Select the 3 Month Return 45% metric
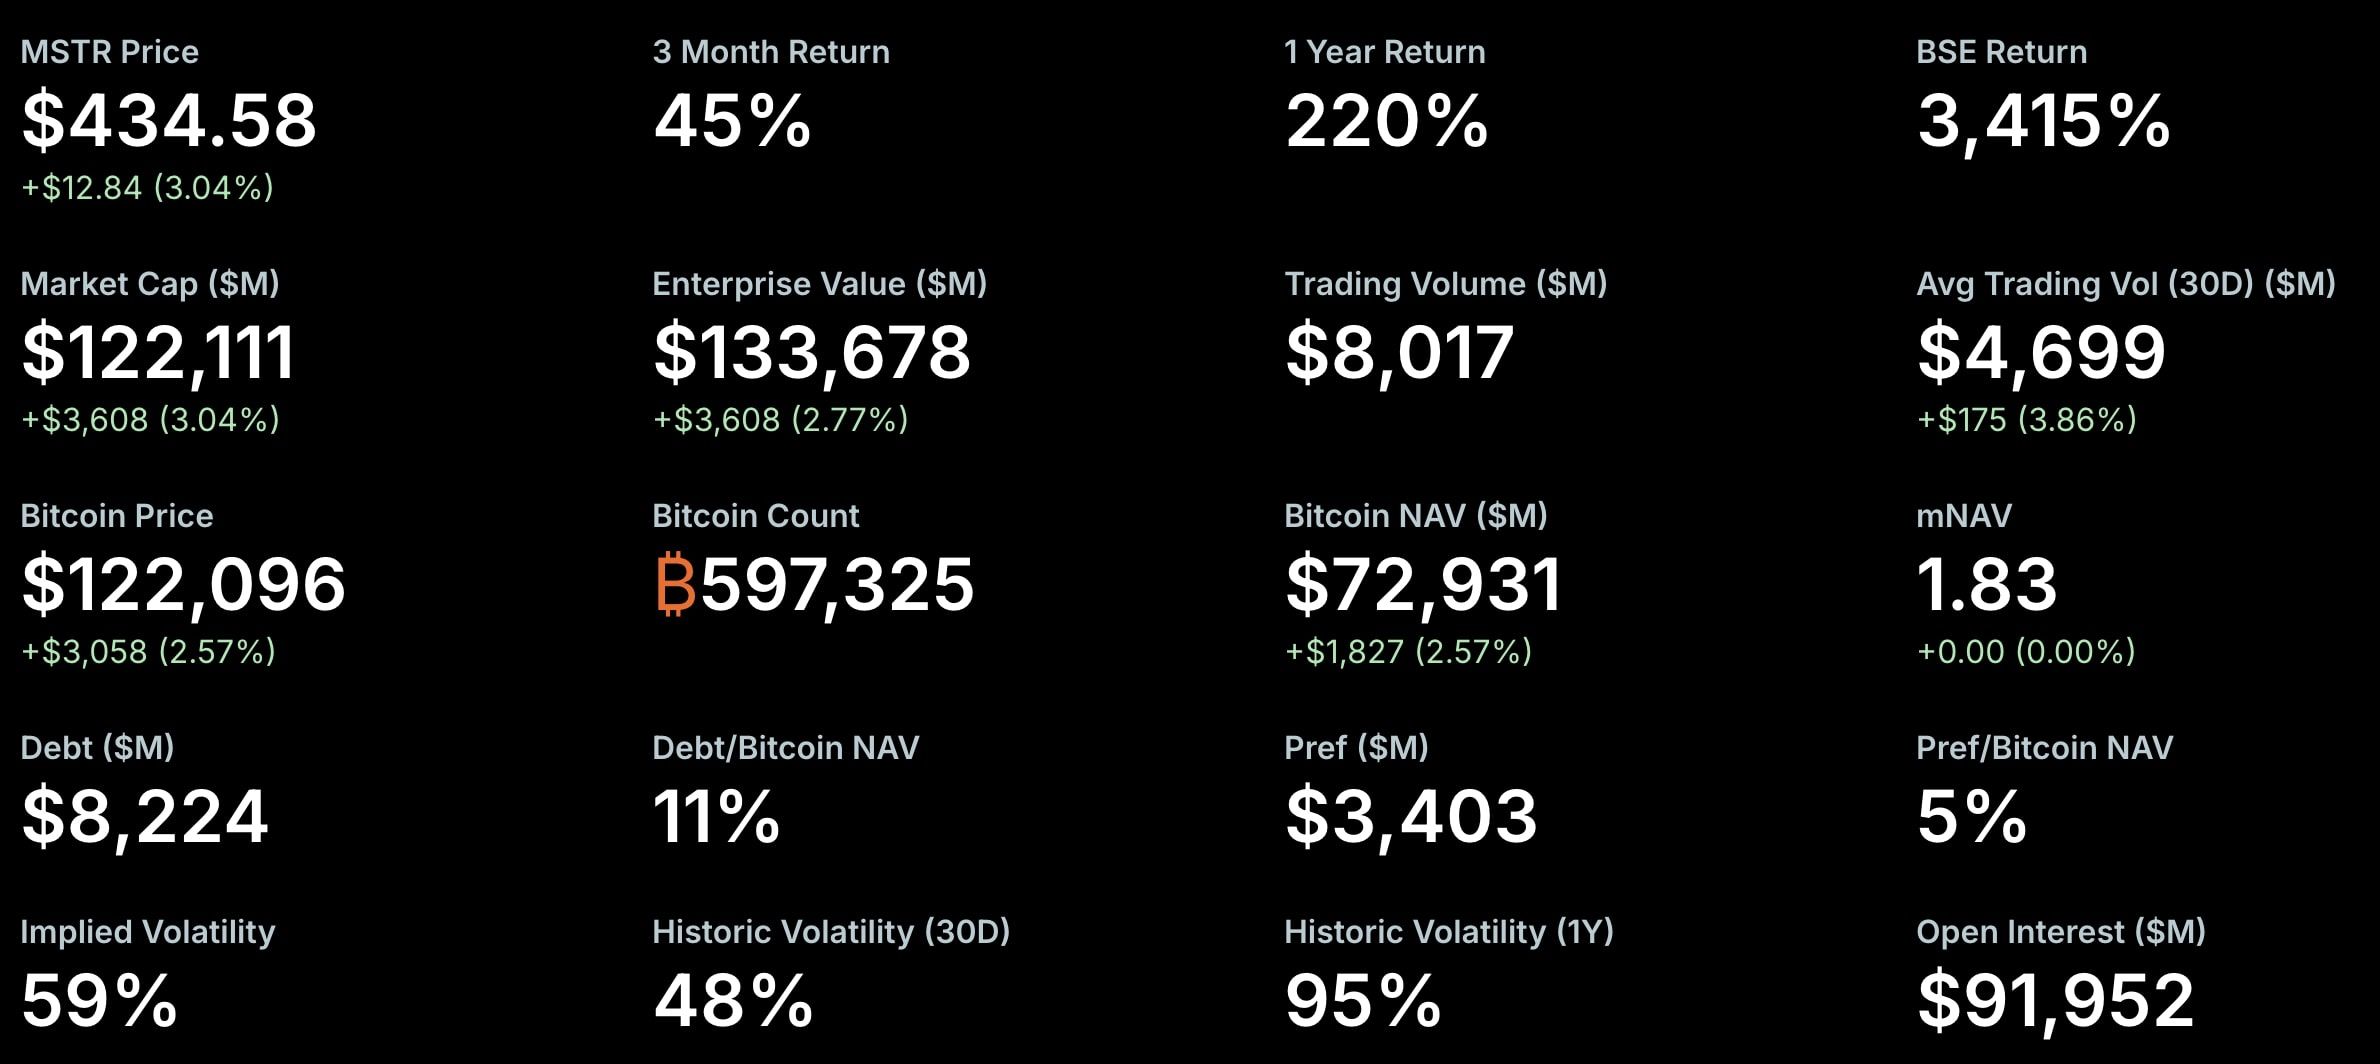Viewport: 2380px width, 1064px height. click(x=732, y=121)
